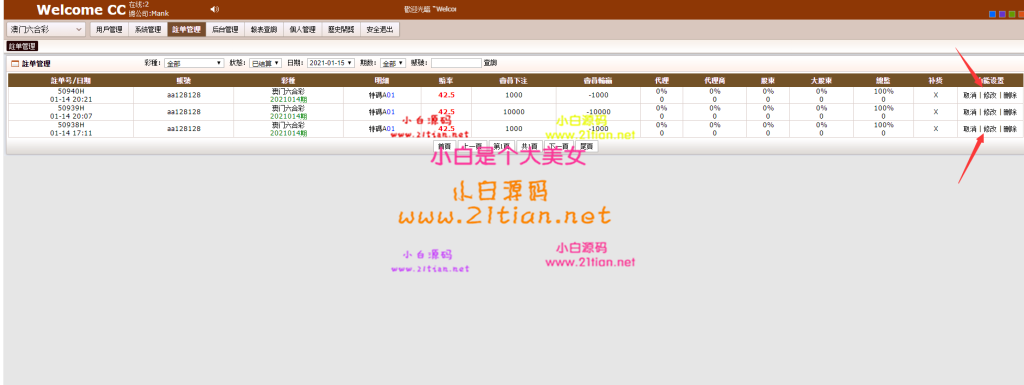Click 補貨 X in 50939H row
The height and width of the screenshot is (385, 1024).
[935, 112]
